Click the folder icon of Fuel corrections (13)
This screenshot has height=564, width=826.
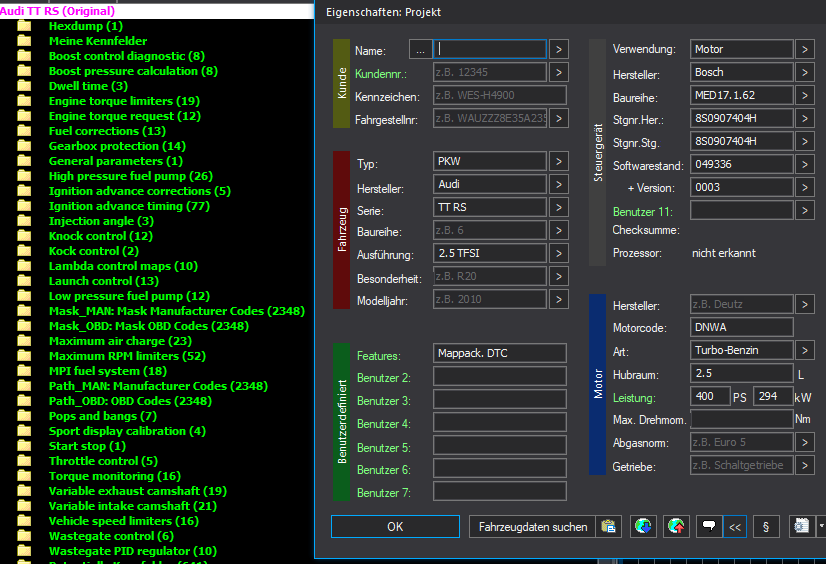[x=24, y=131]
